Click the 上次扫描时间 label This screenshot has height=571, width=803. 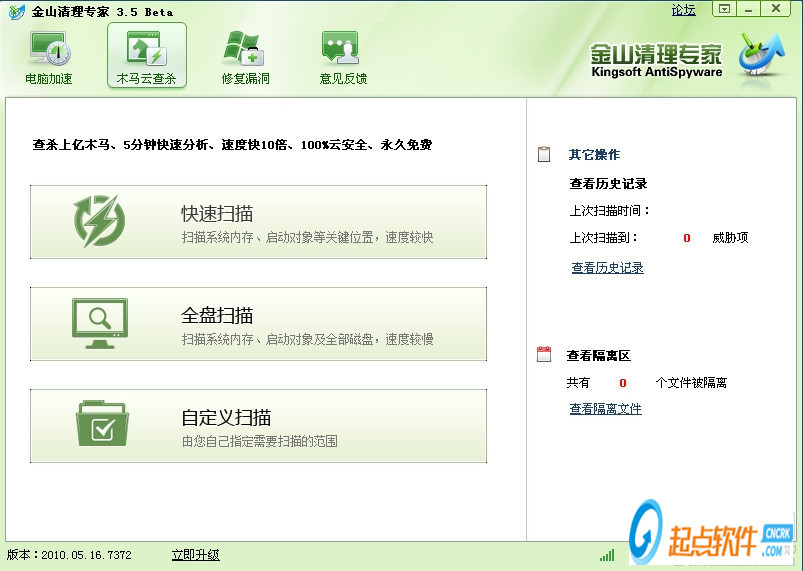pos(609,210)
